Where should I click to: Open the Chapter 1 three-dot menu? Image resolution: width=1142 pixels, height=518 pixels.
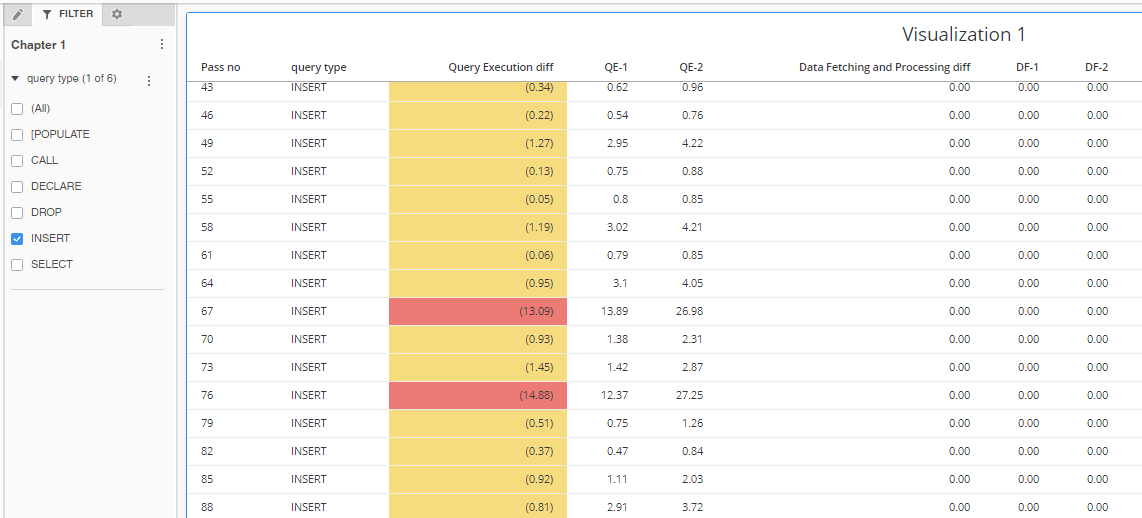(162, 45)
